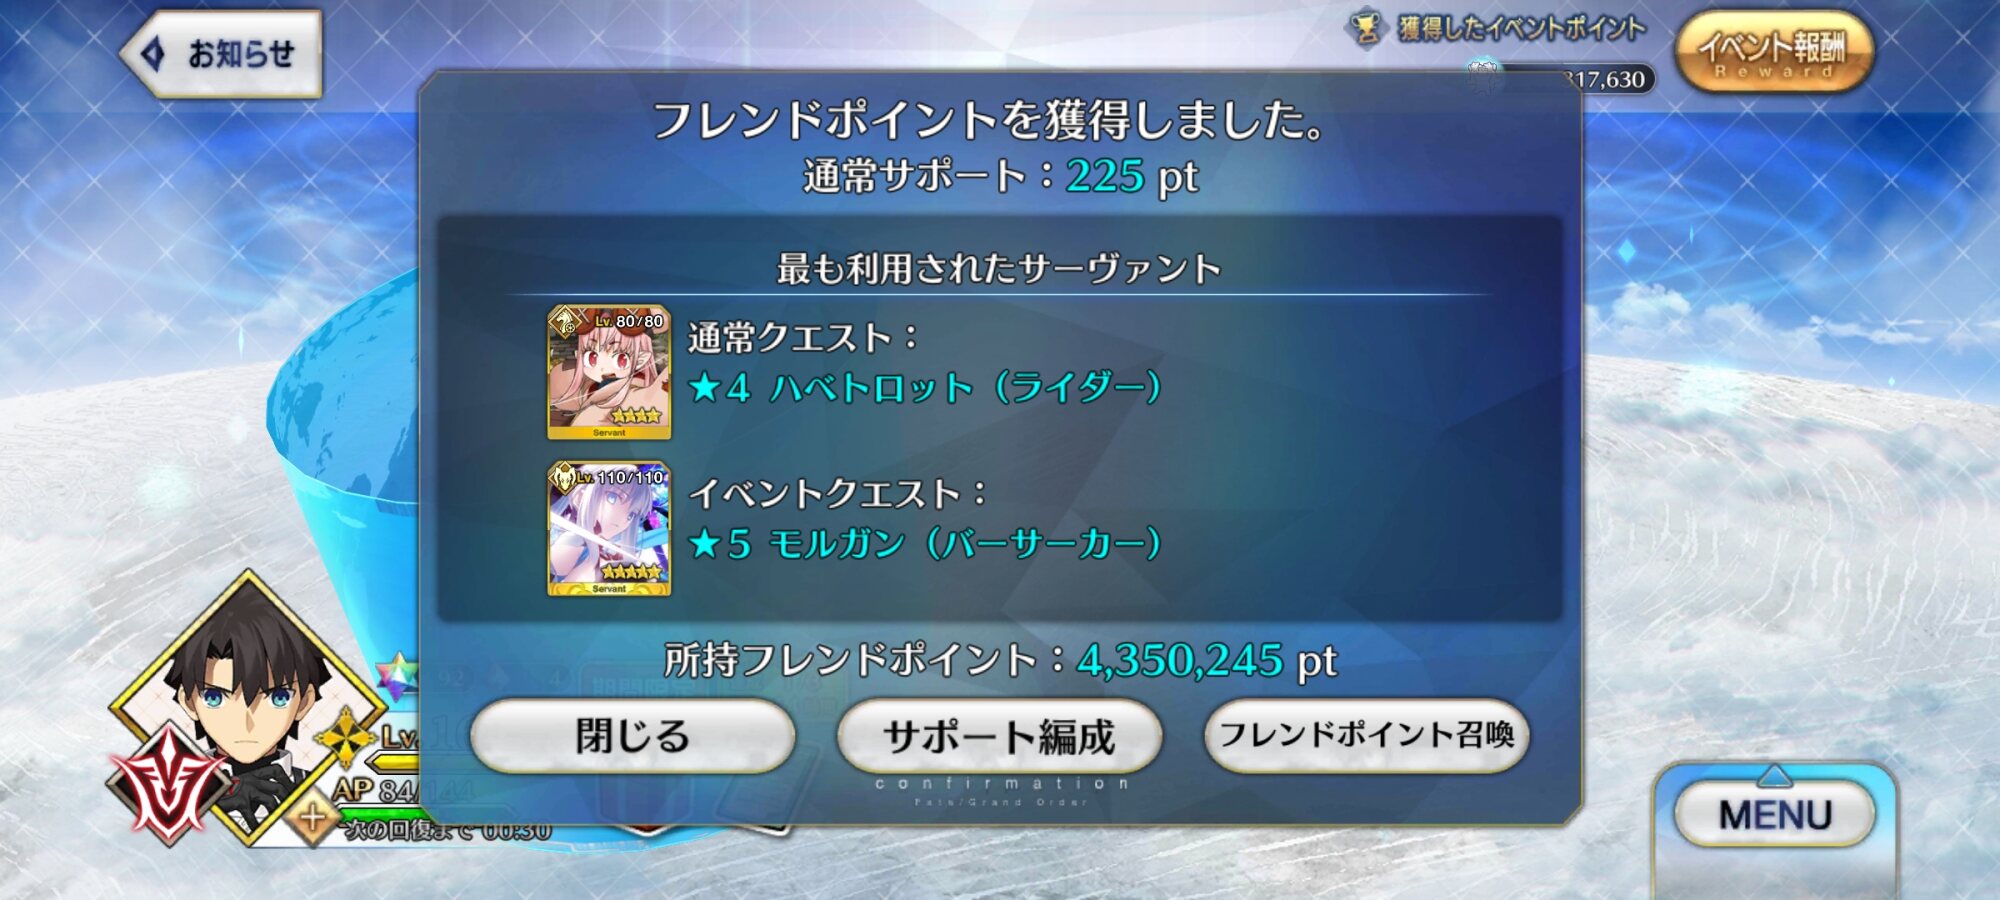Tap the ★5 モルガン servant name

pos(925,544)
